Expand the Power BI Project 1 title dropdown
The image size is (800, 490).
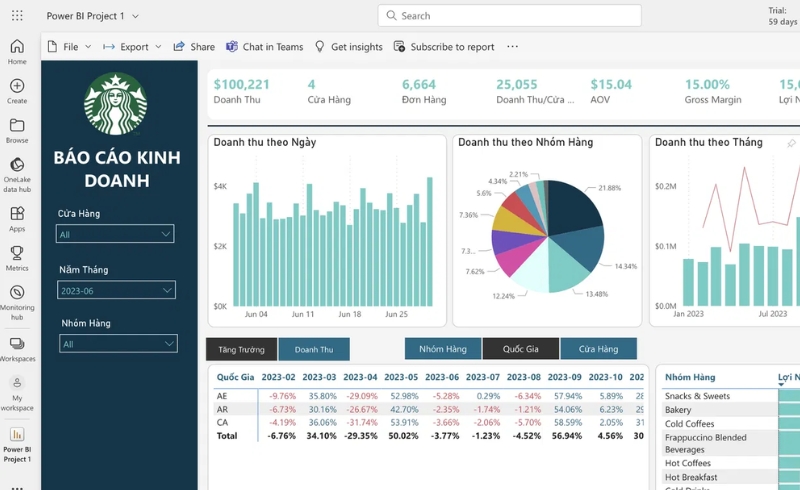pyautogui.click(x=135, y=16)
